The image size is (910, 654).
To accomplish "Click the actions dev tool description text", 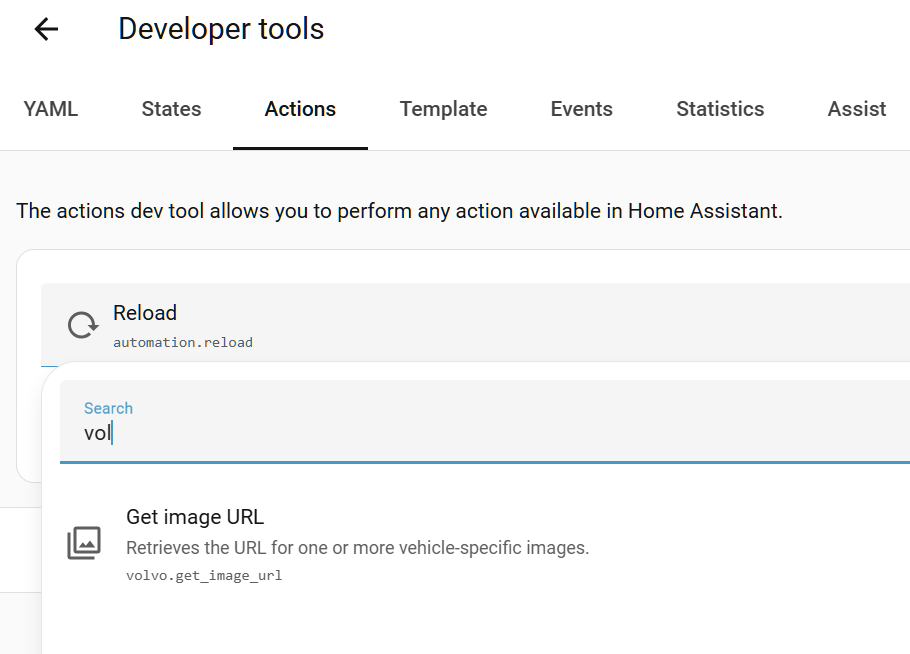I will pos(399,211).
